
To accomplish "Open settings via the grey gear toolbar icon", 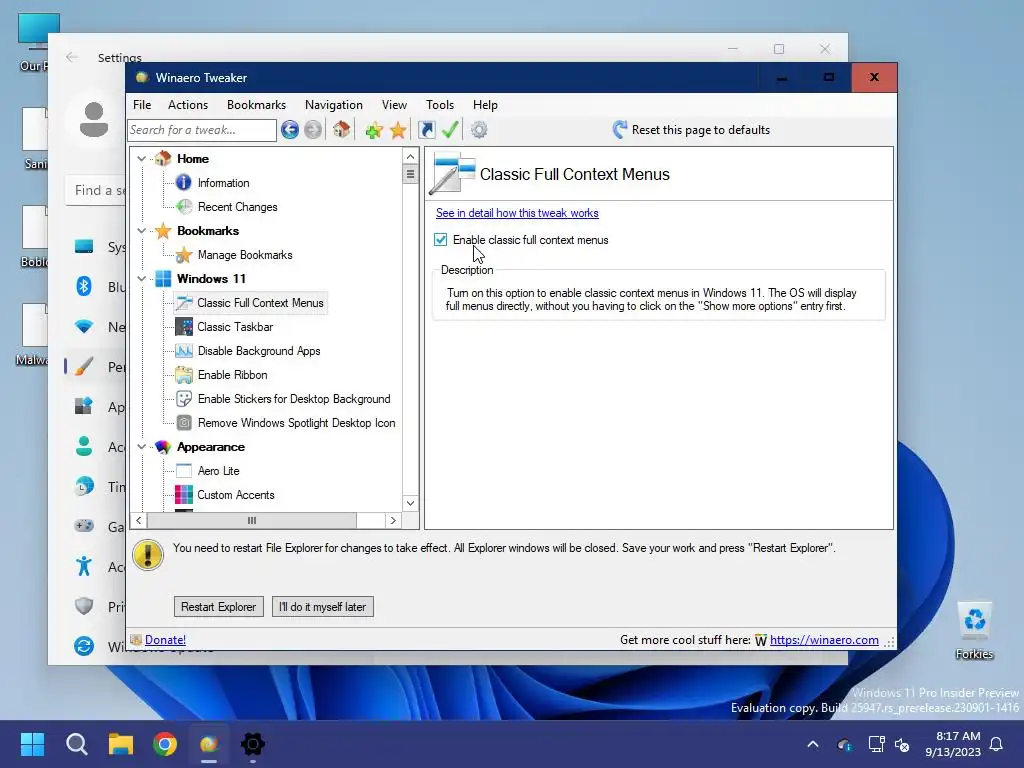I will (x=479, y=130).
